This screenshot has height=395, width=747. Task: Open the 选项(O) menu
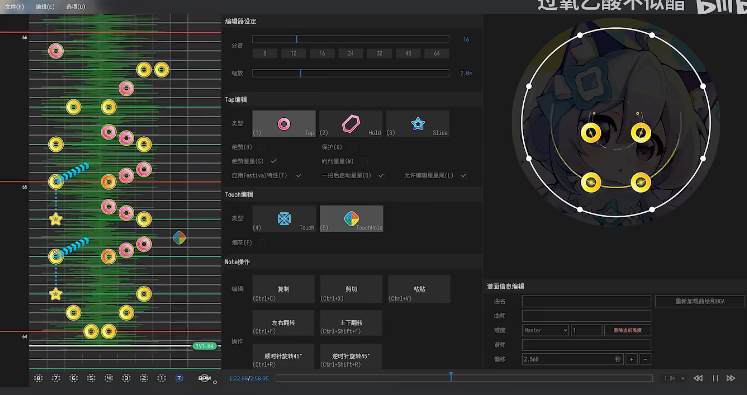pyautogui.click(x=76, y=7)
